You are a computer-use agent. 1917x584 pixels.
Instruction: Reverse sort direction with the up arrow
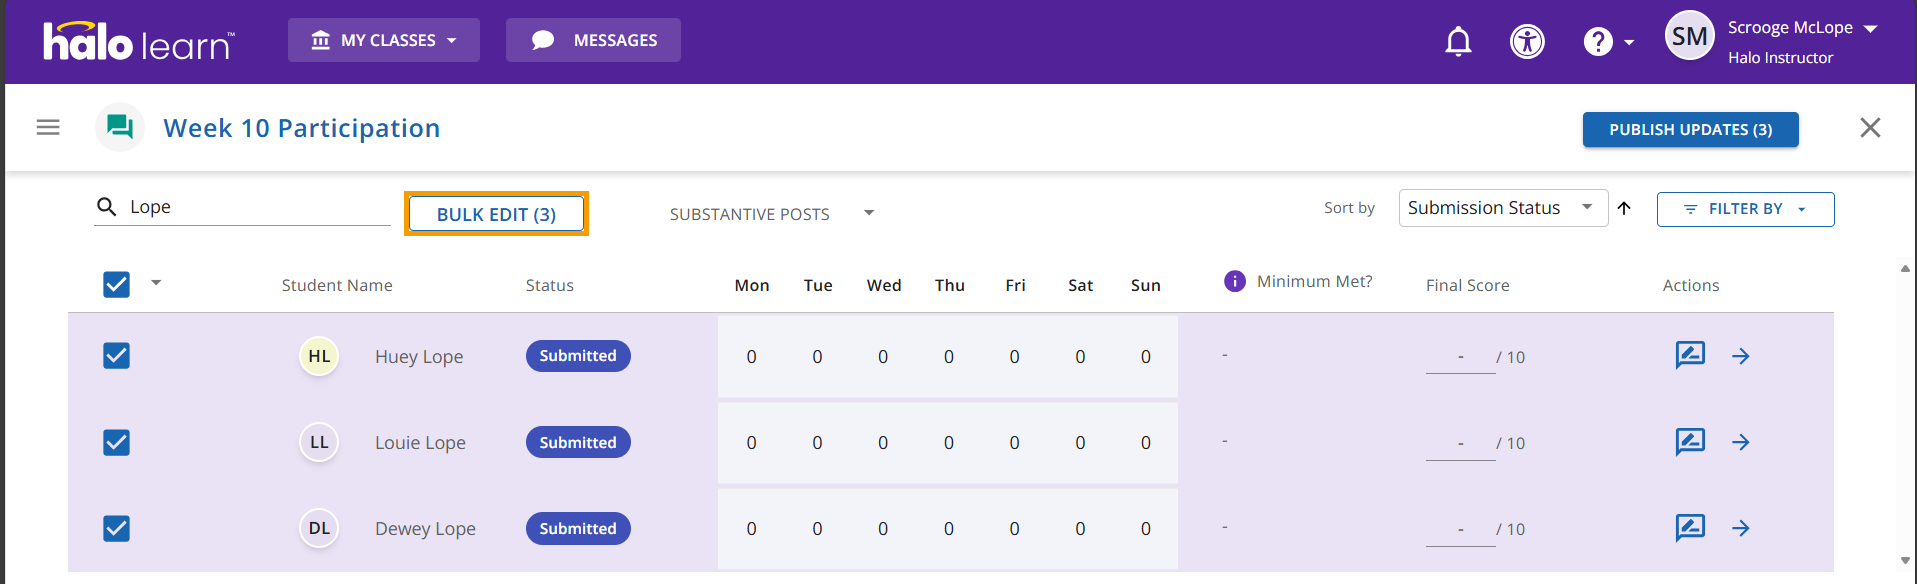[1624, 208]
